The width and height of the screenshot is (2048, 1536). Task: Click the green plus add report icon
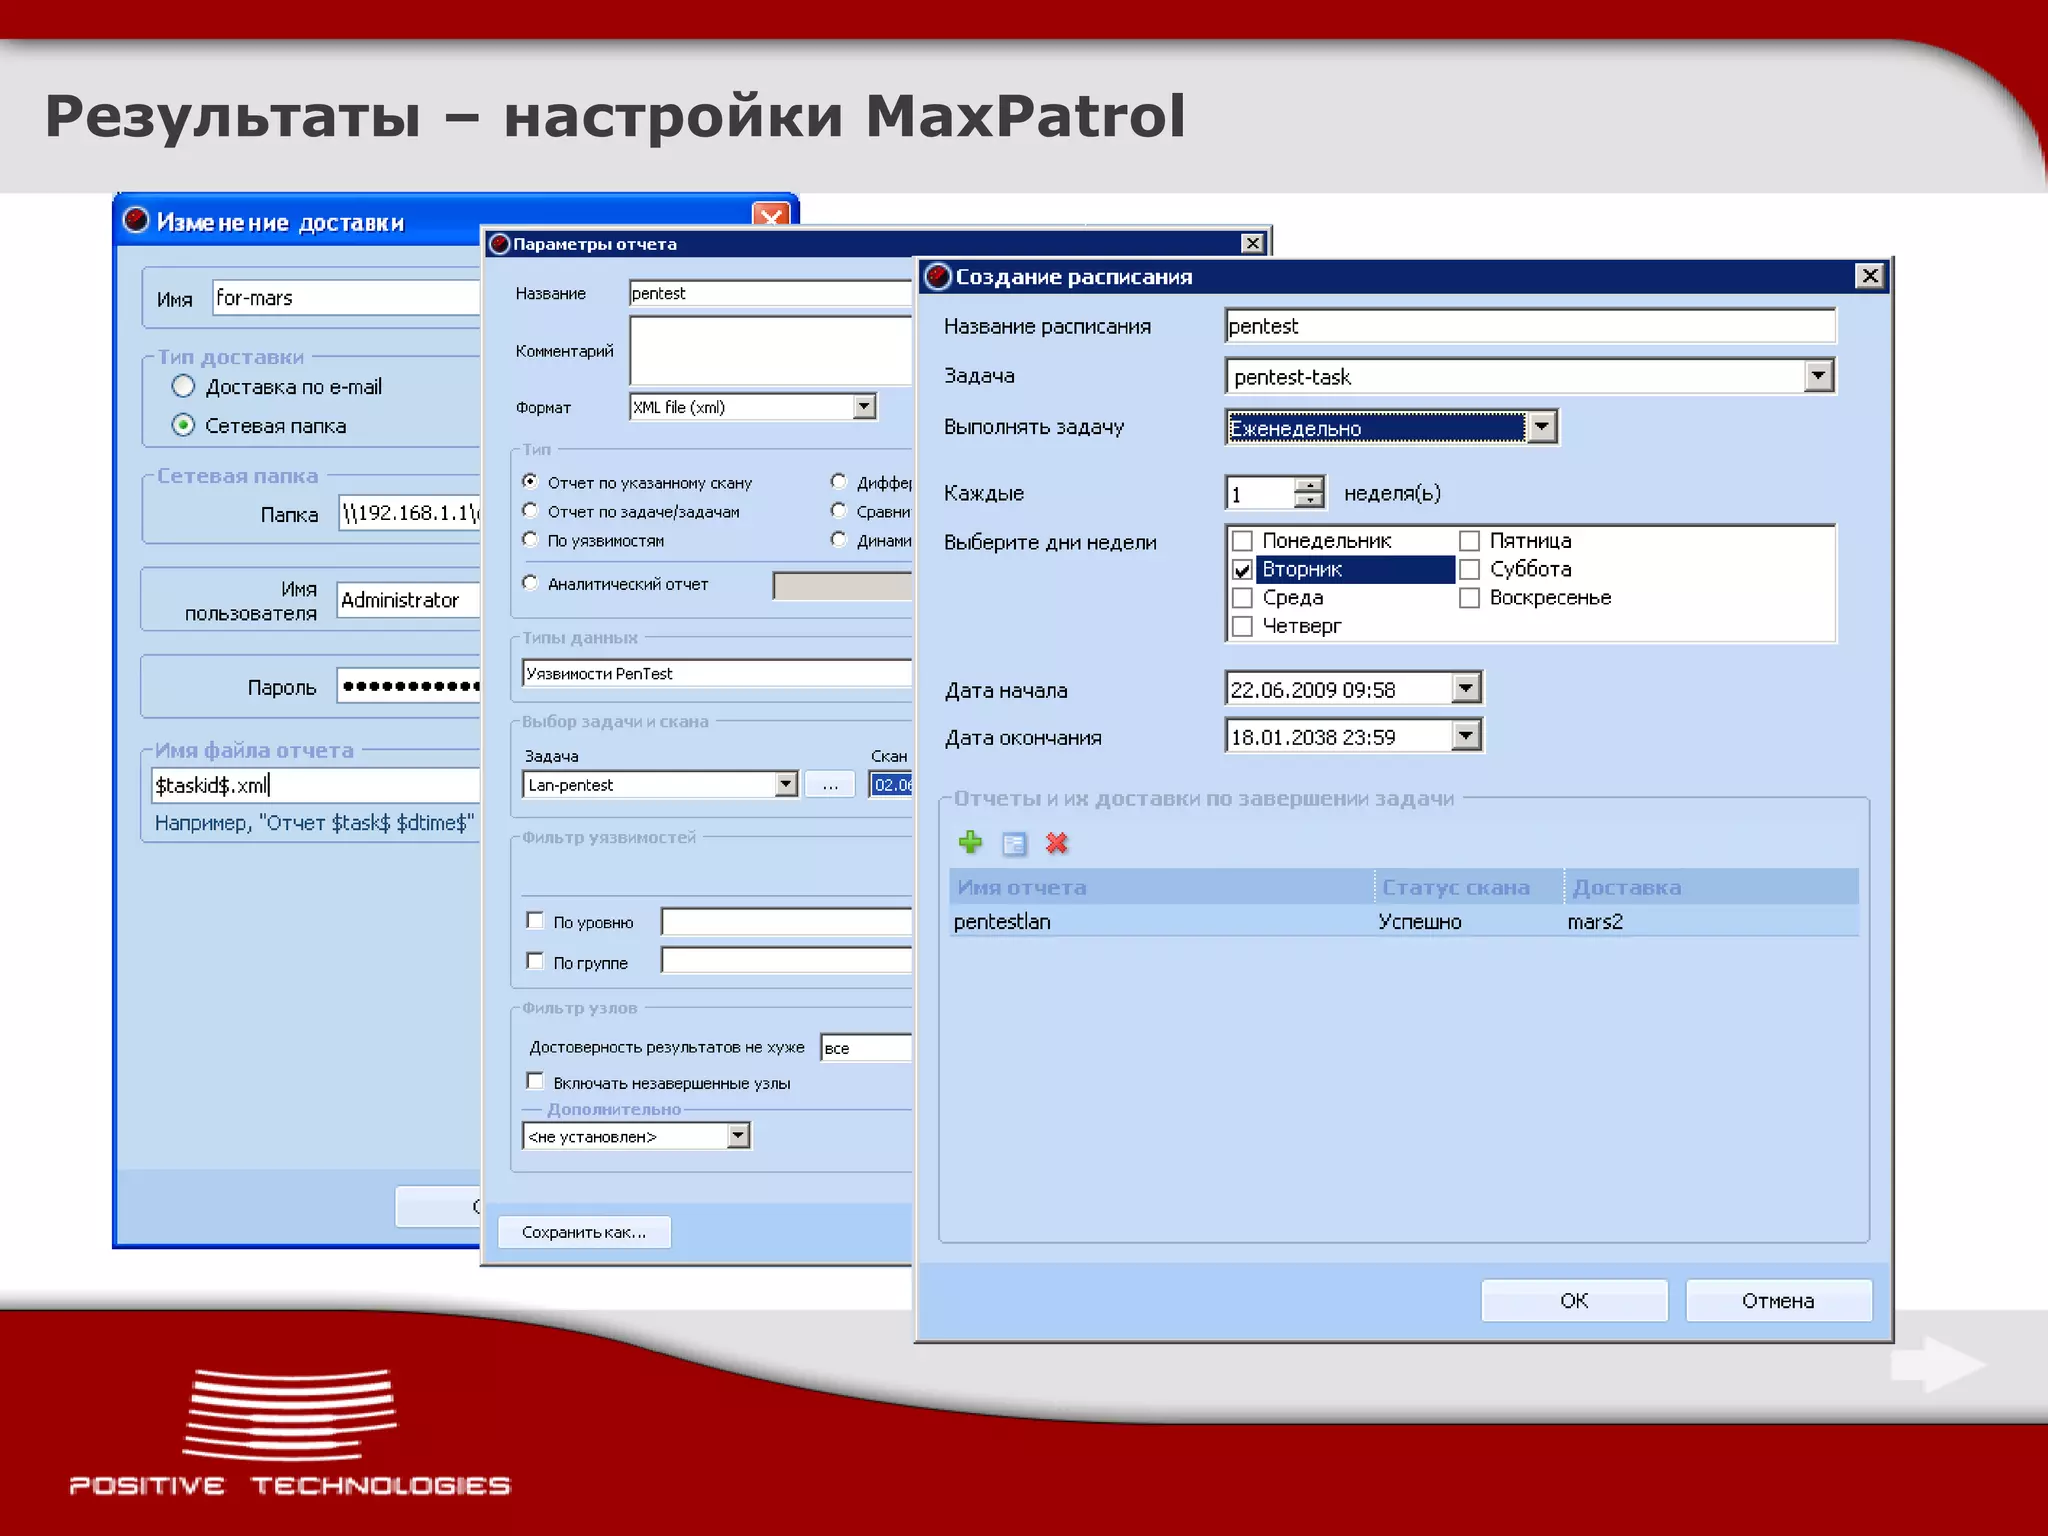tap(970, 843)
